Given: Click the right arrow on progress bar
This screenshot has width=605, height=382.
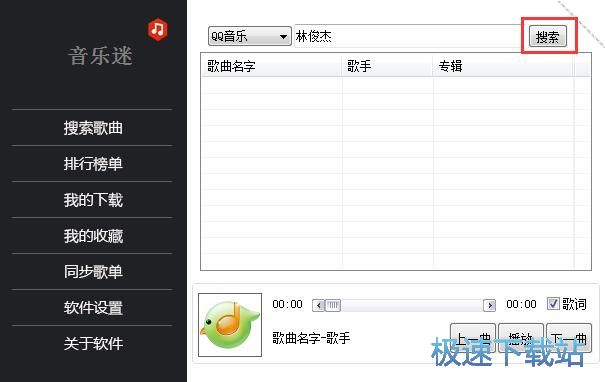Looking at the screenshot, I should coord(490,305).
